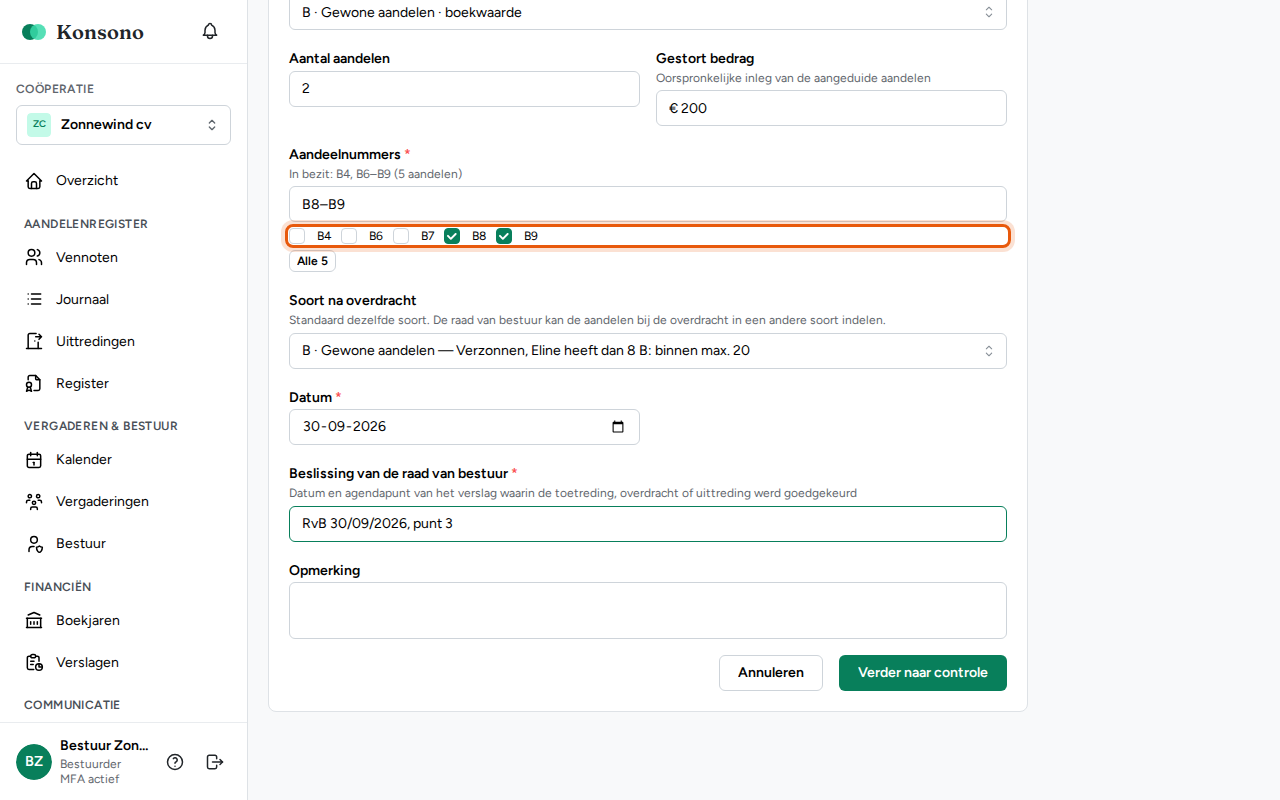Open the B · Gewone aandelen boekwaarde dropdown
The image size is (1280, 800).
click(648, 13)
